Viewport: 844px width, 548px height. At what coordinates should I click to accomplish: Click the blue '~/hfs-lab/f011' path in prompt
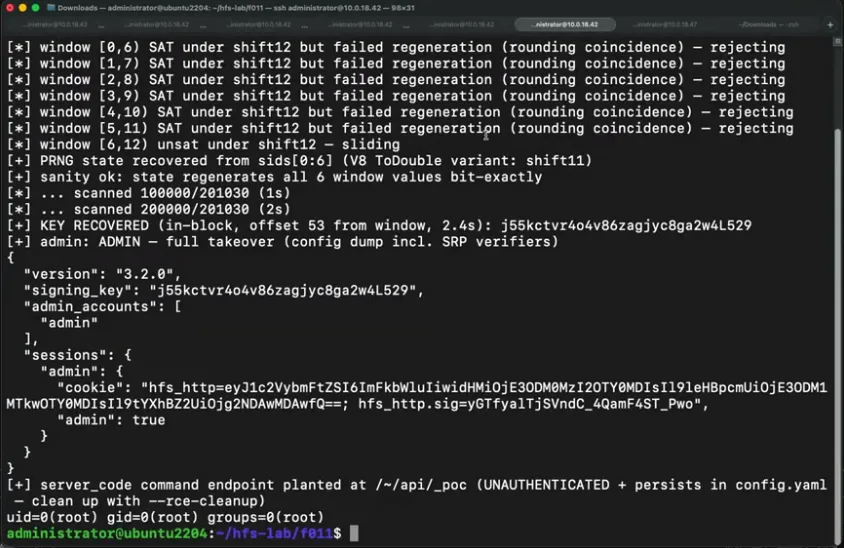tap(275, 533)
